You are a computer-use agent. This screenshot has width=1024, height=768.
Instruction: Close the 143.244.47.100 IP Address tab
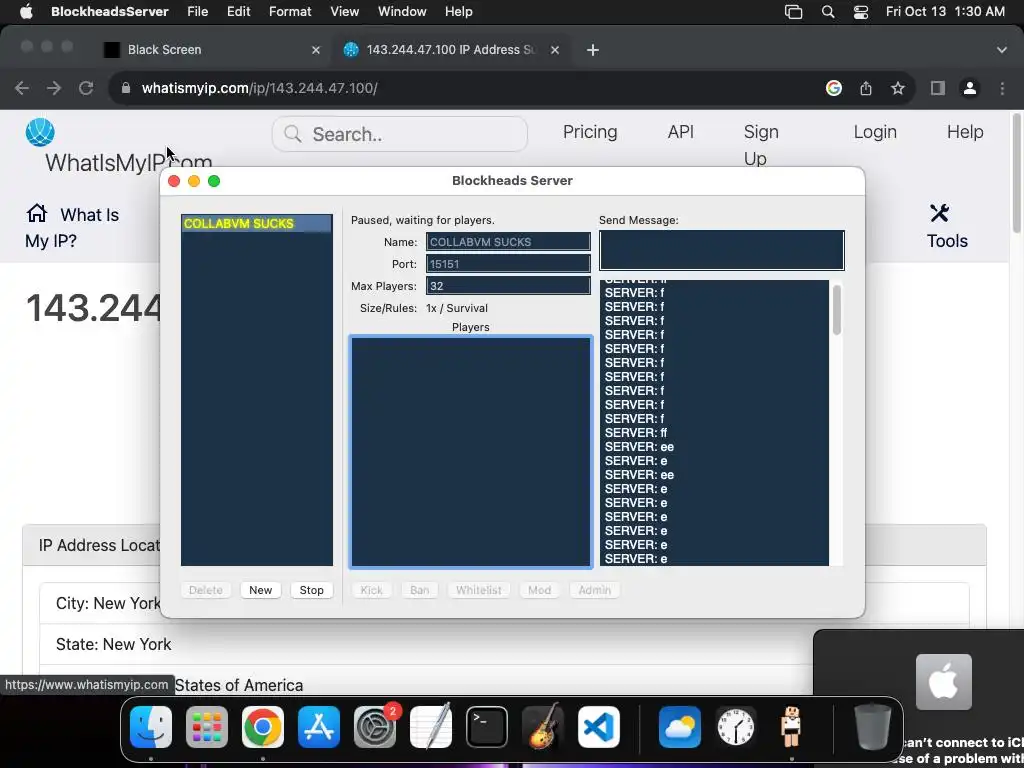pyautogui.click(x=554, y=50)
